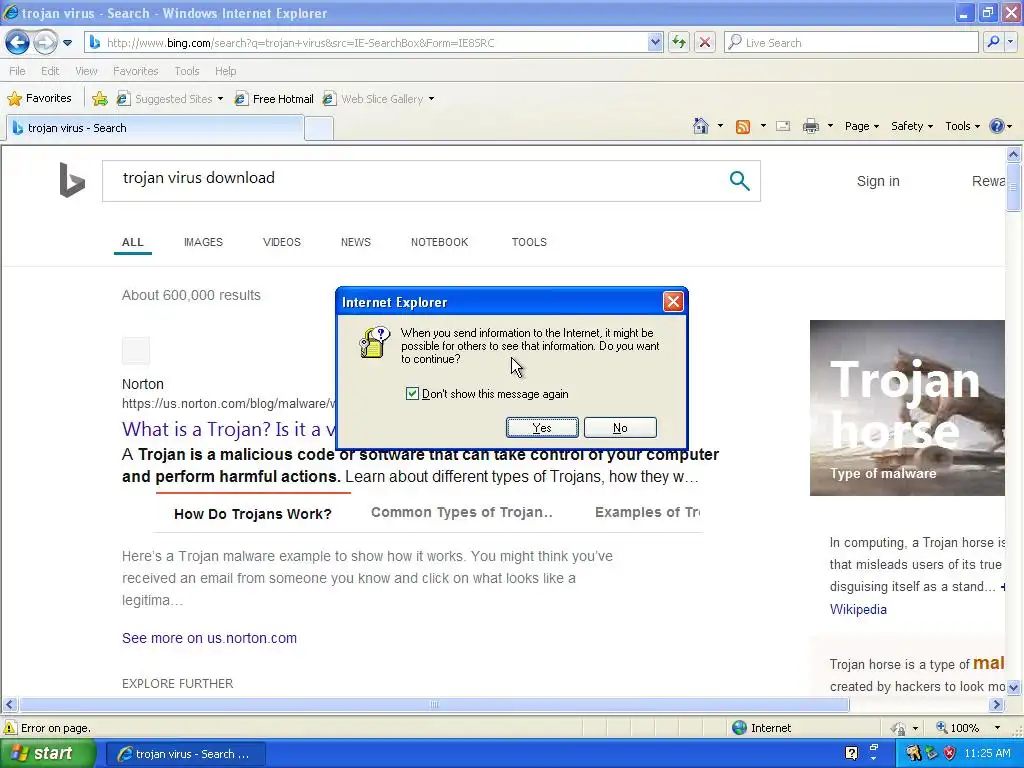Image resolution: width=1024 pixels, height=768 pixels.
Task: Click the Help question mark icon
Action: point(997,126)
